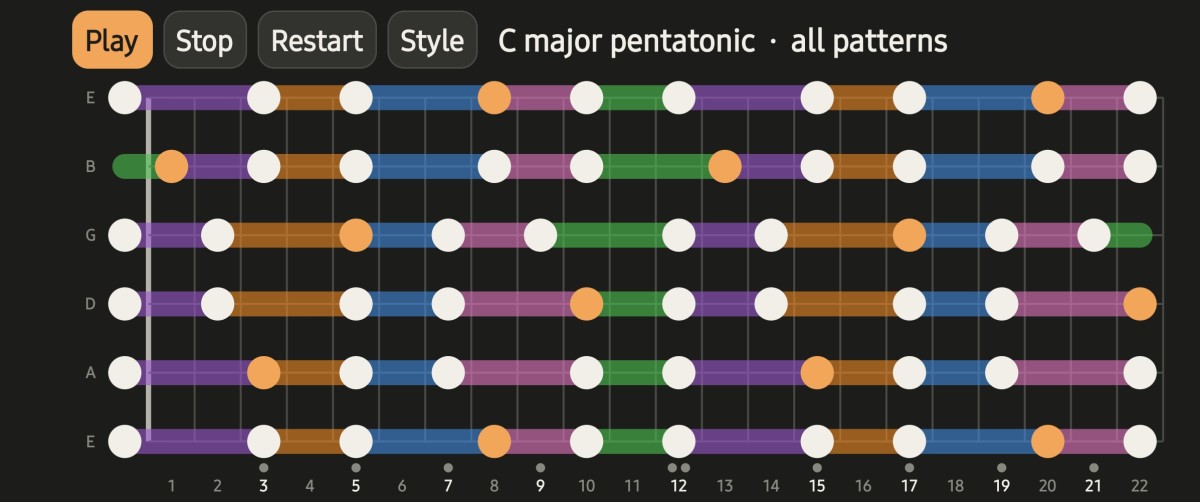Click fret number 17 label
Image resolution: width=1200 pixels, height=502 pixels.
click(x=909, y=485)
